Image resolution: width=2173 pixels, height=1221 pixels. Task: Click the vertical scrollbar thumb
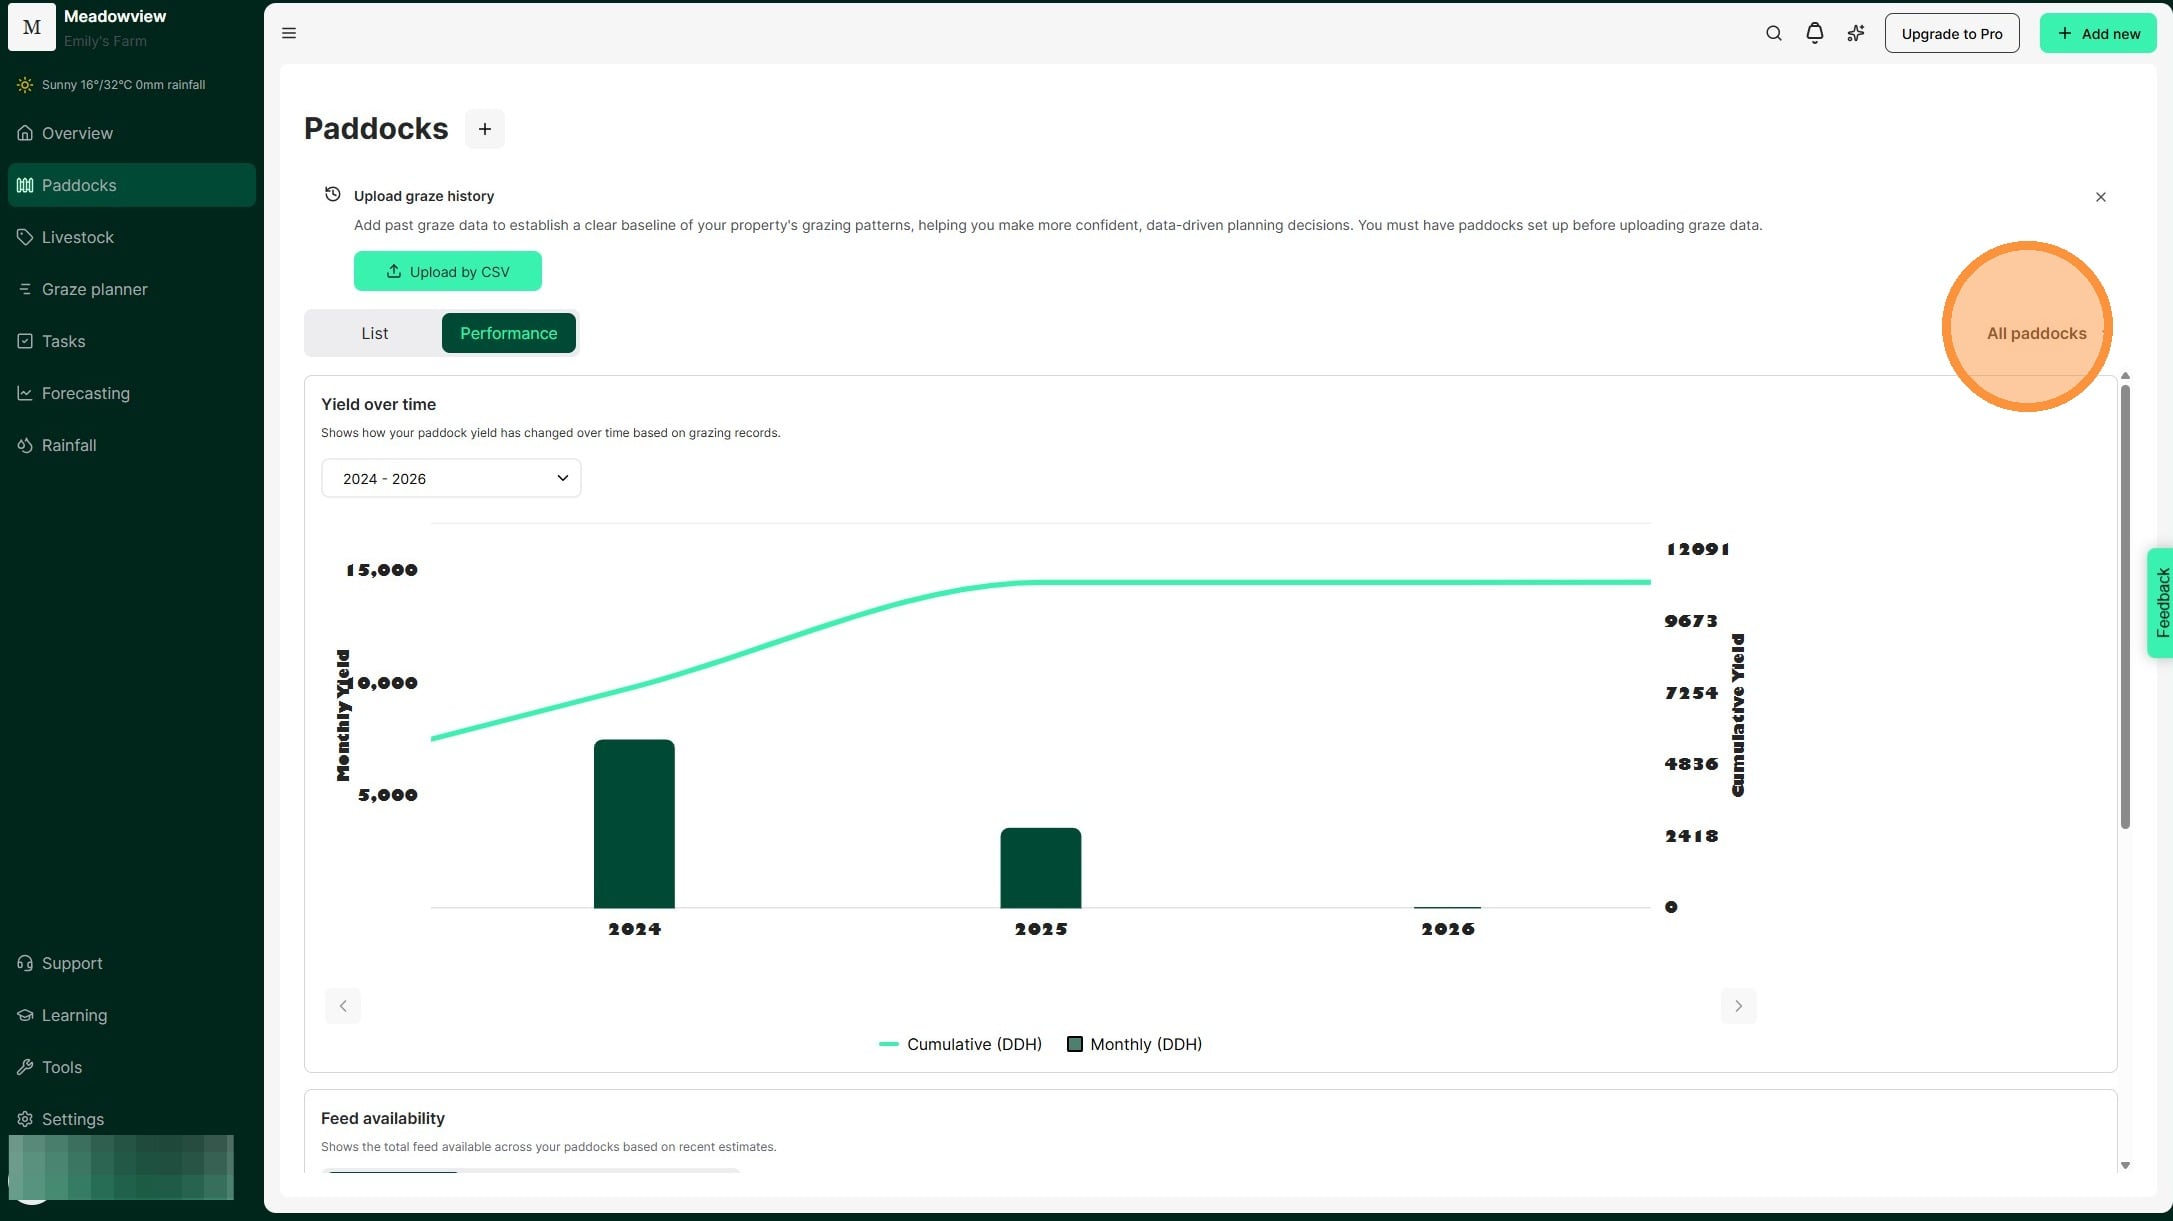(x=2124, y=605)
